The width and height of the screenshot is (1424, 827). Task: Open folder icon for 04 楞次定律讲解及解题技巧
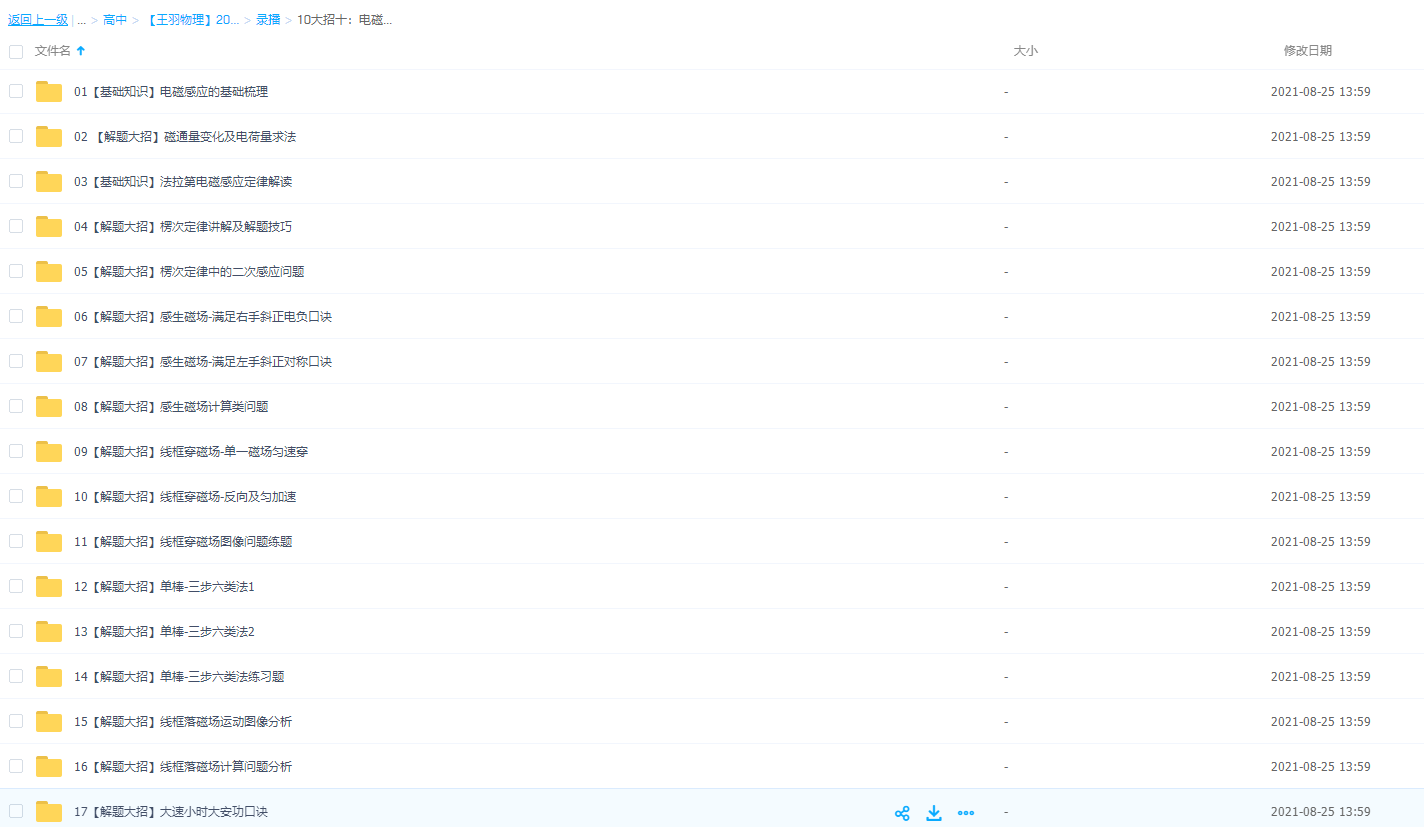tap(49, 227)
